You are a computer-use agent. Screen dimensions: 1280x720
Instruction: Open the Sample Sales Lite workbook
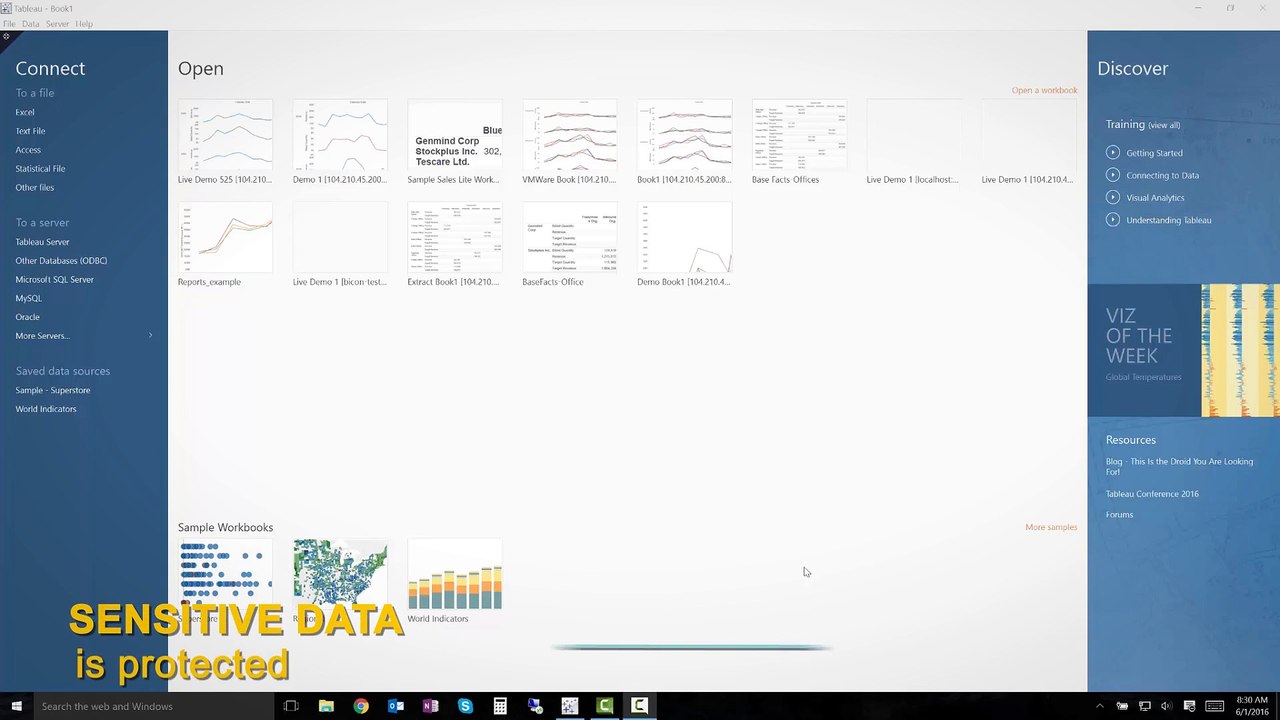coord(454,142)
